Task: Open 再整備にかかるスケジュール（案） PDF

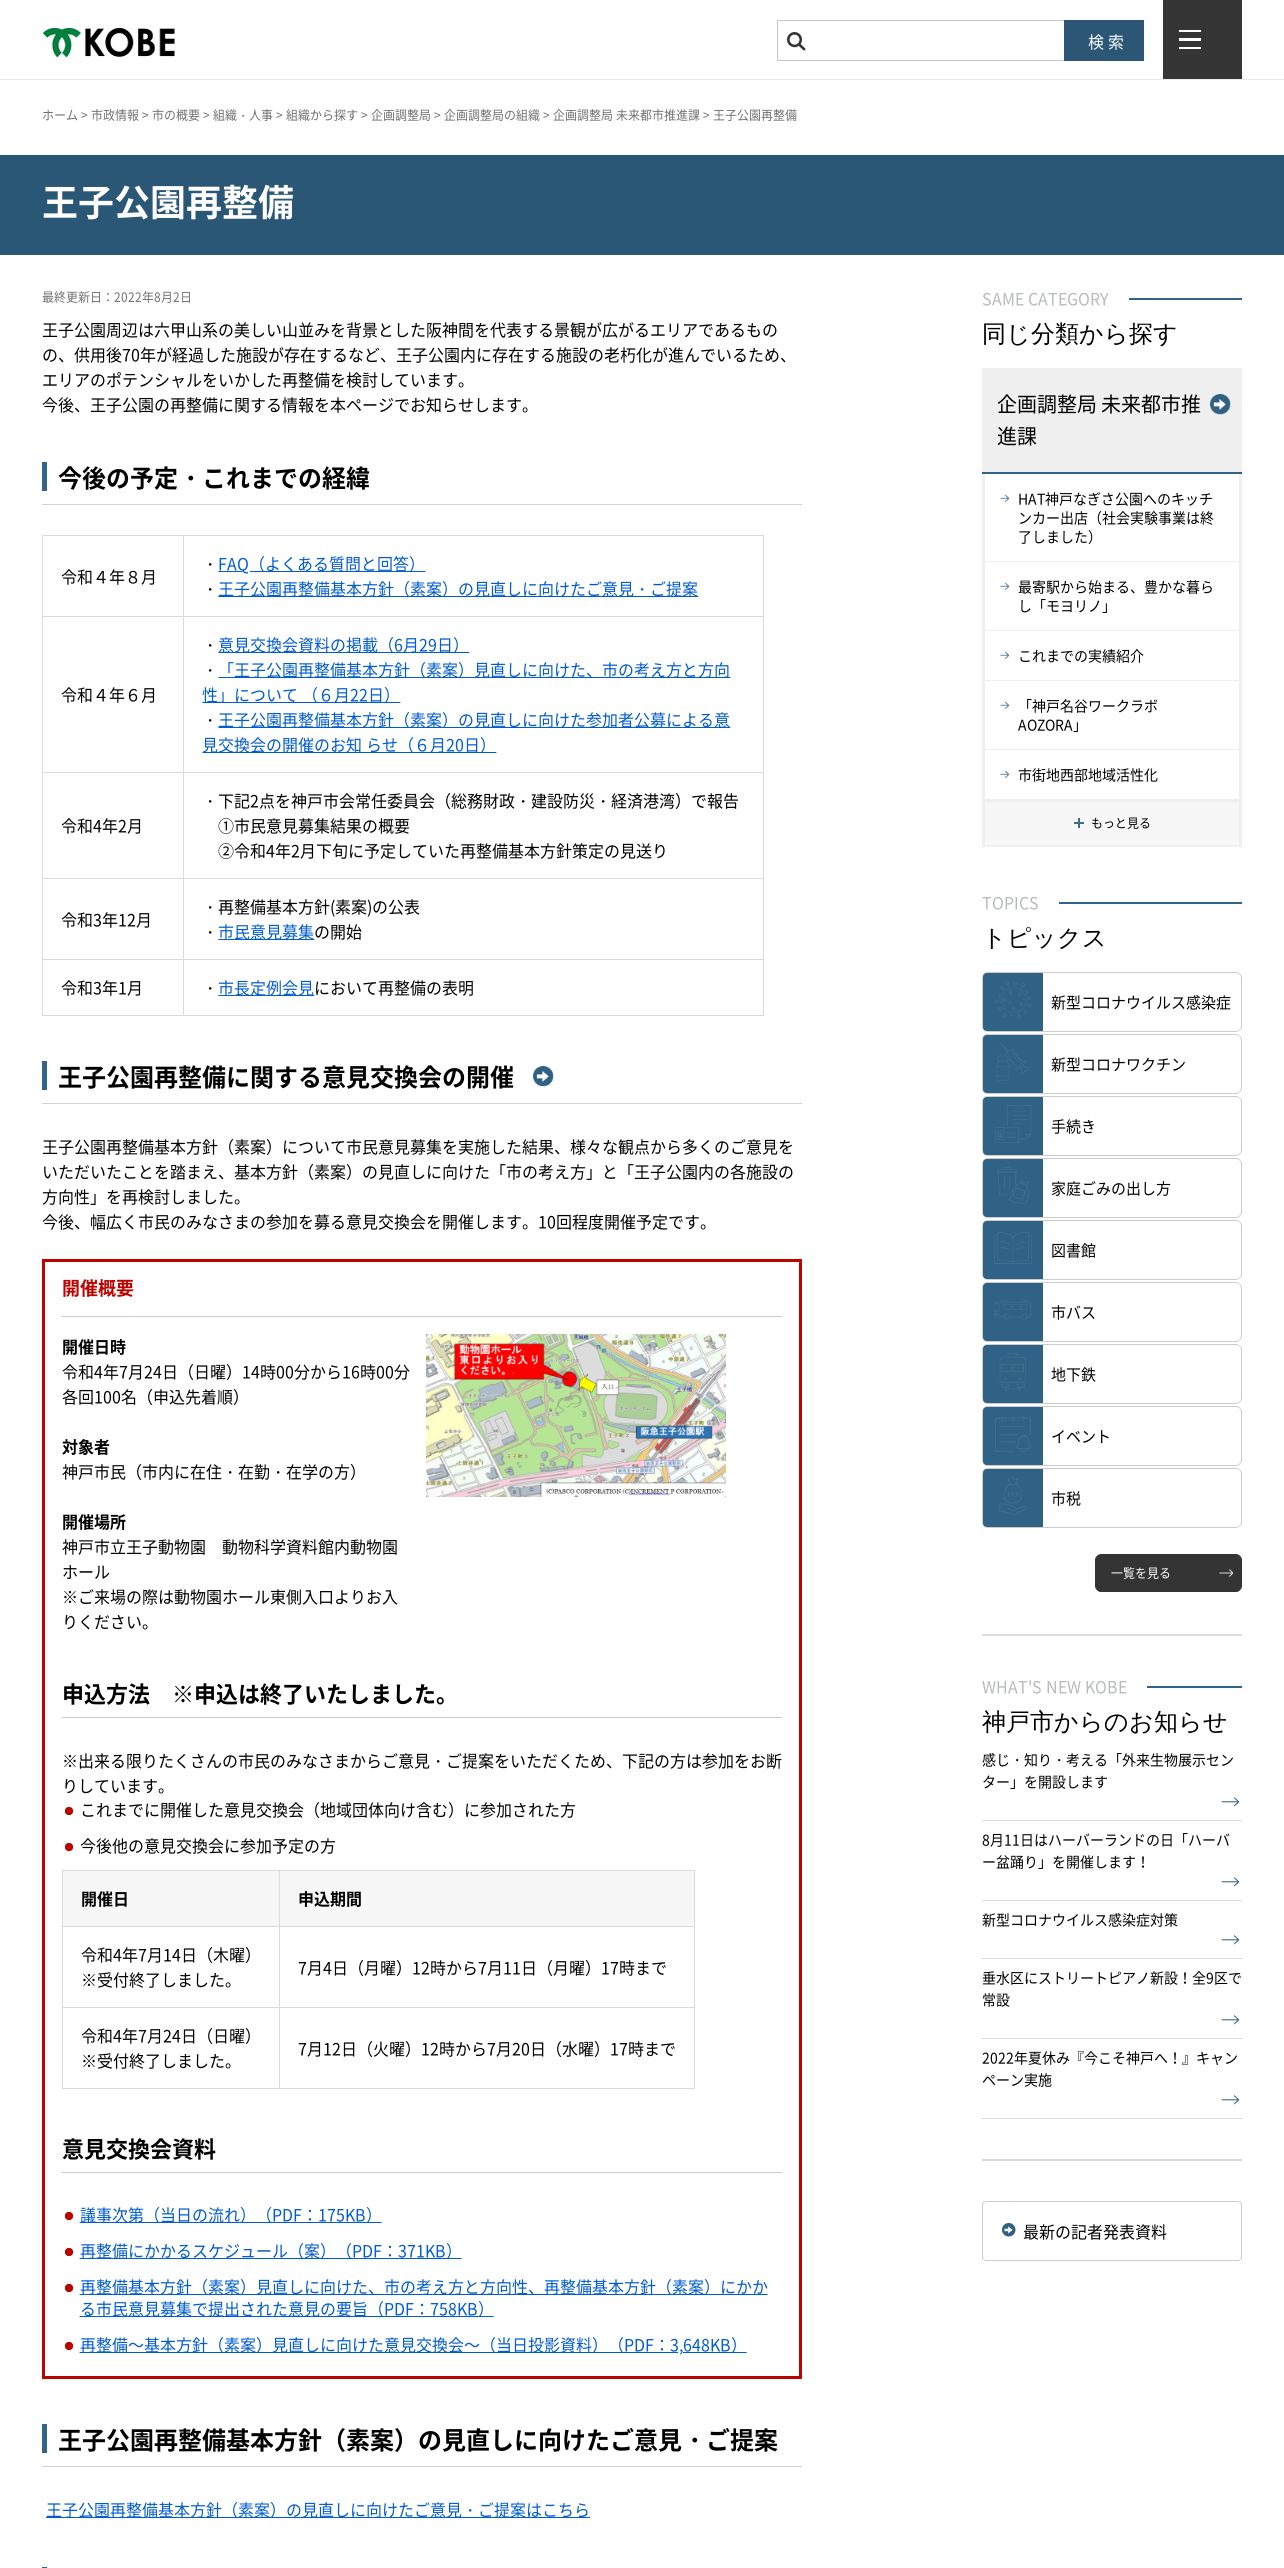Action: click(270, 2251)
